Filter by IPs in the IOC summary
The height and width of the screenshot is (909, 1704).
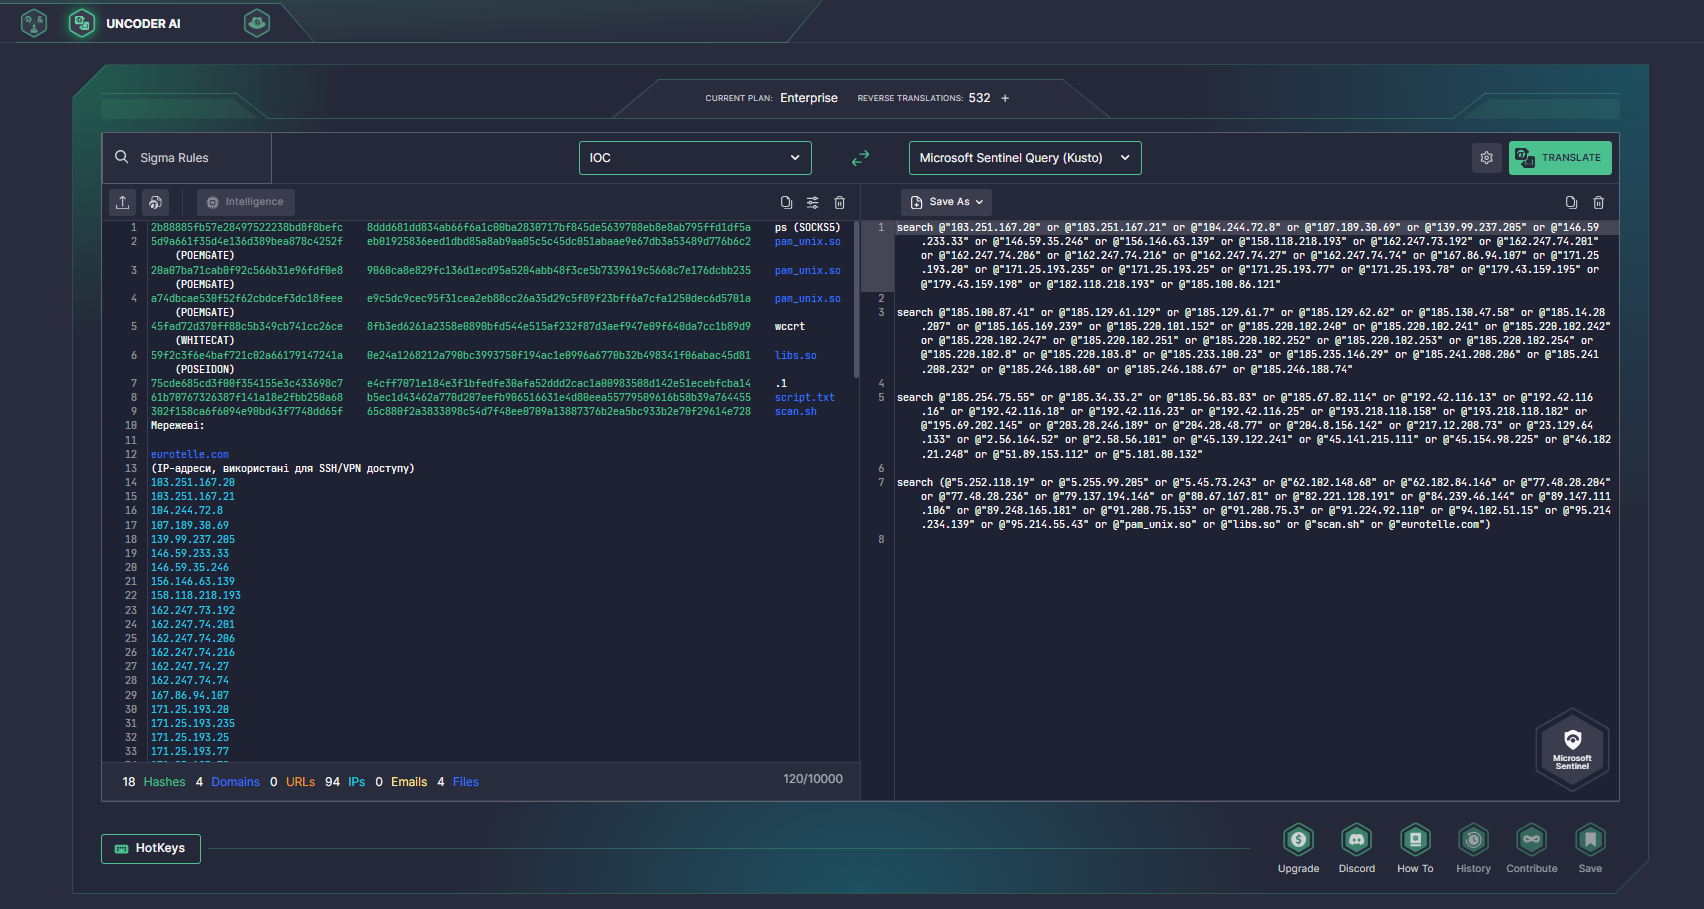(356, 782)
